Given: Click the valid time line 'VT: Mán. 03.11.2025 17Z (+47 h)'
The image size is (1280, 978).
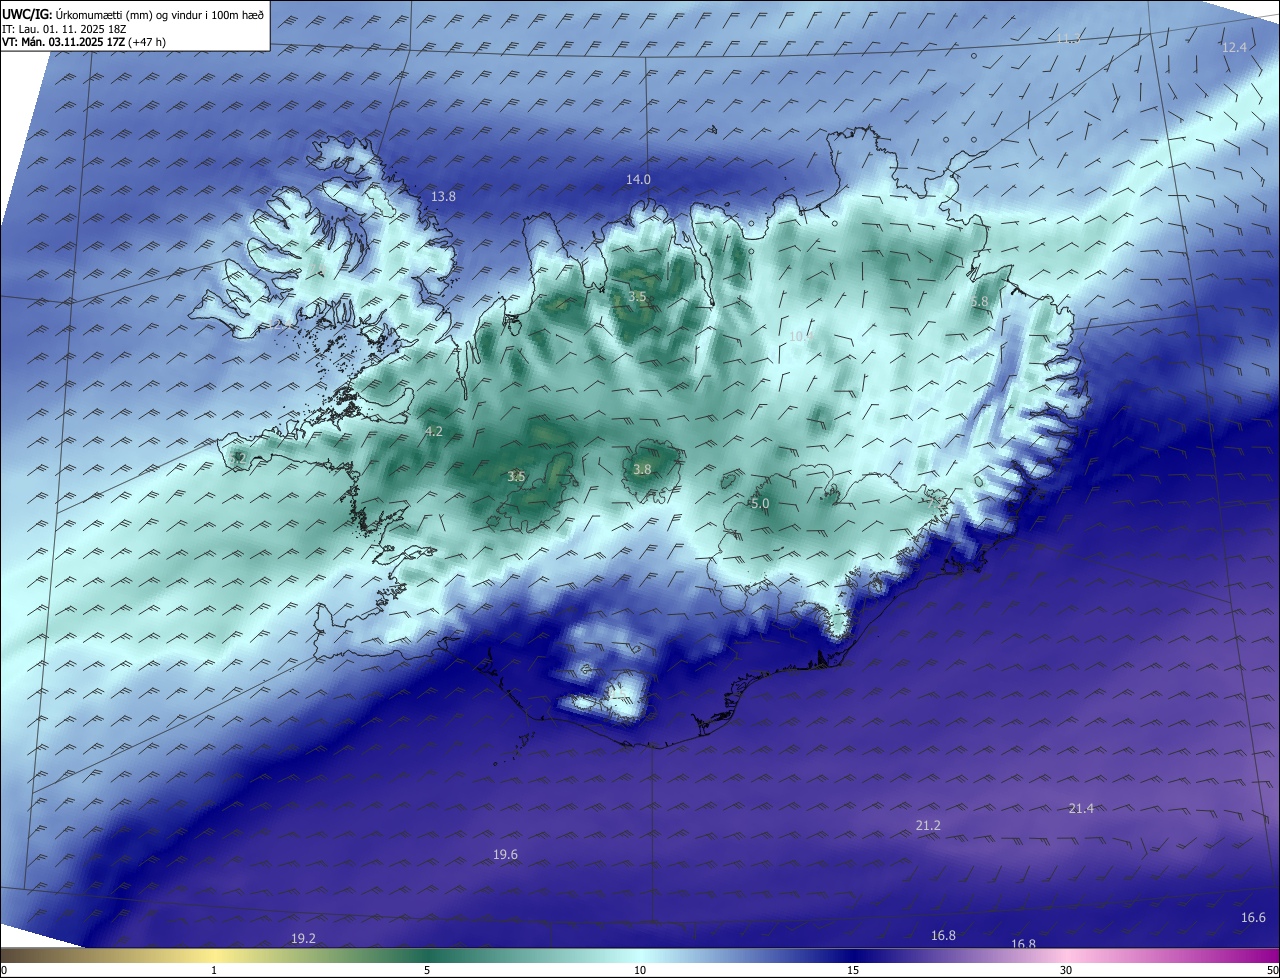Looking at the screenshot, I should pos(83,42).
